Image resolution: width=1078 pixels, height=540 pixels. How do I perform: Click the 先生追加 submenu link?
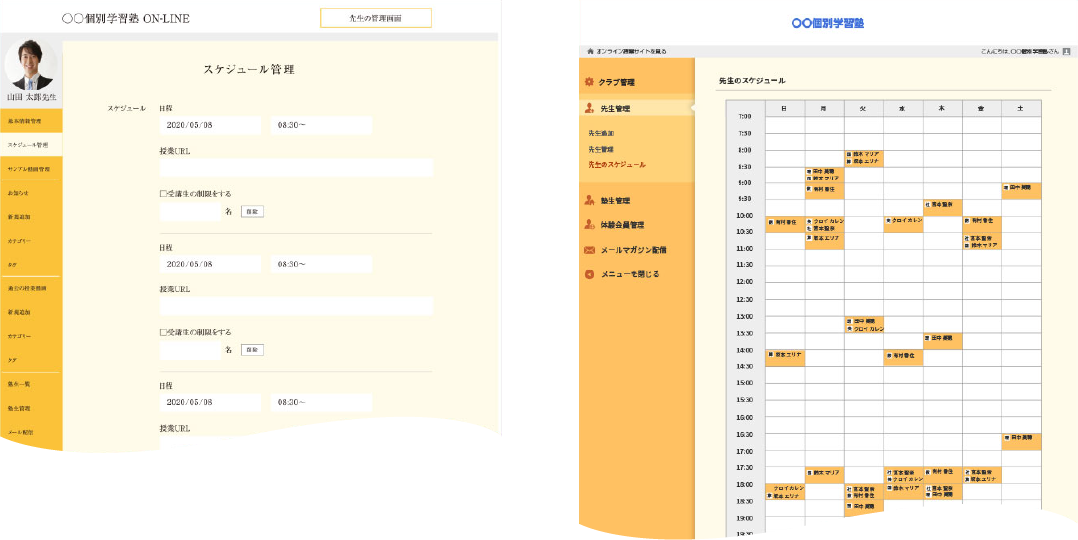(x=601, y=133)
